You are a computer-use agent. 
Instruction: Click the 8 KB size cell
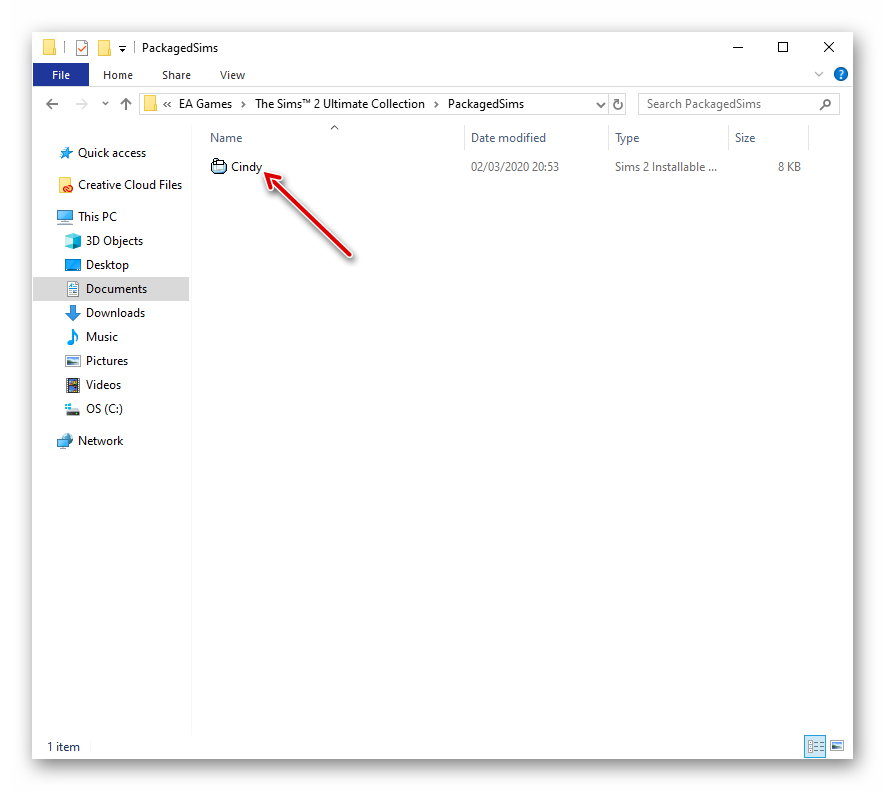(x=789, y=167)
